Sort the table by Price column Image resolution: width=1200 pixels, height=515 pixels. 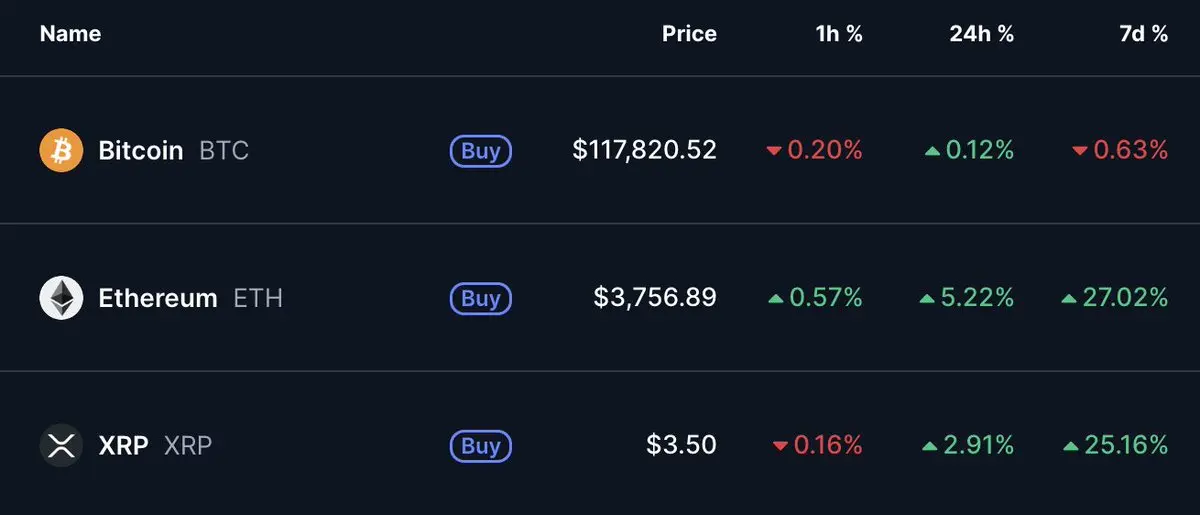point(689,33)
